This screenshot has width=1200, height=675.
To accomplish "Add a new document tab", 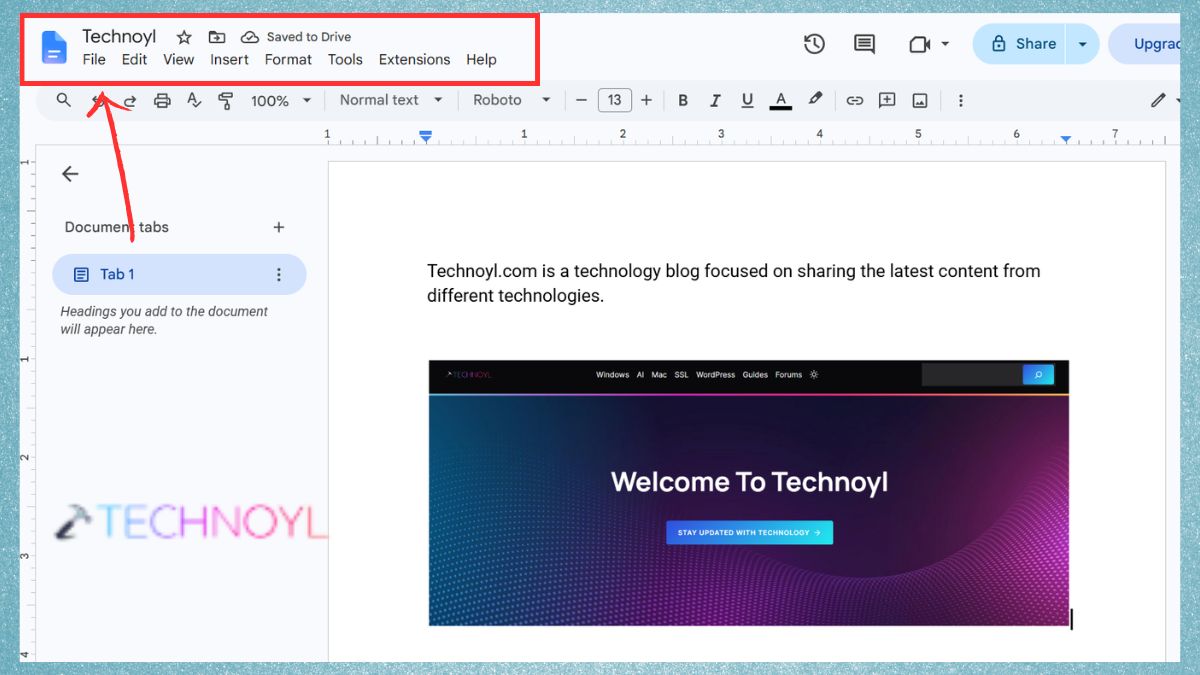I will [279, 227].
